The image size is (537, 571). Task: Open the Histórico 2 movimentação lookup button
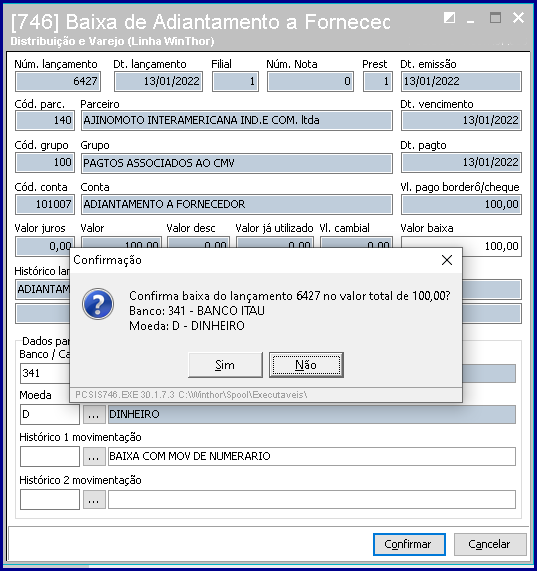(94, 499)
